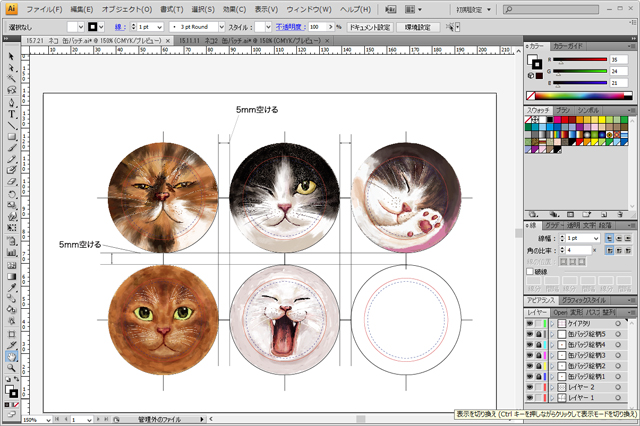Click the red R color slider

coord(580,60)
